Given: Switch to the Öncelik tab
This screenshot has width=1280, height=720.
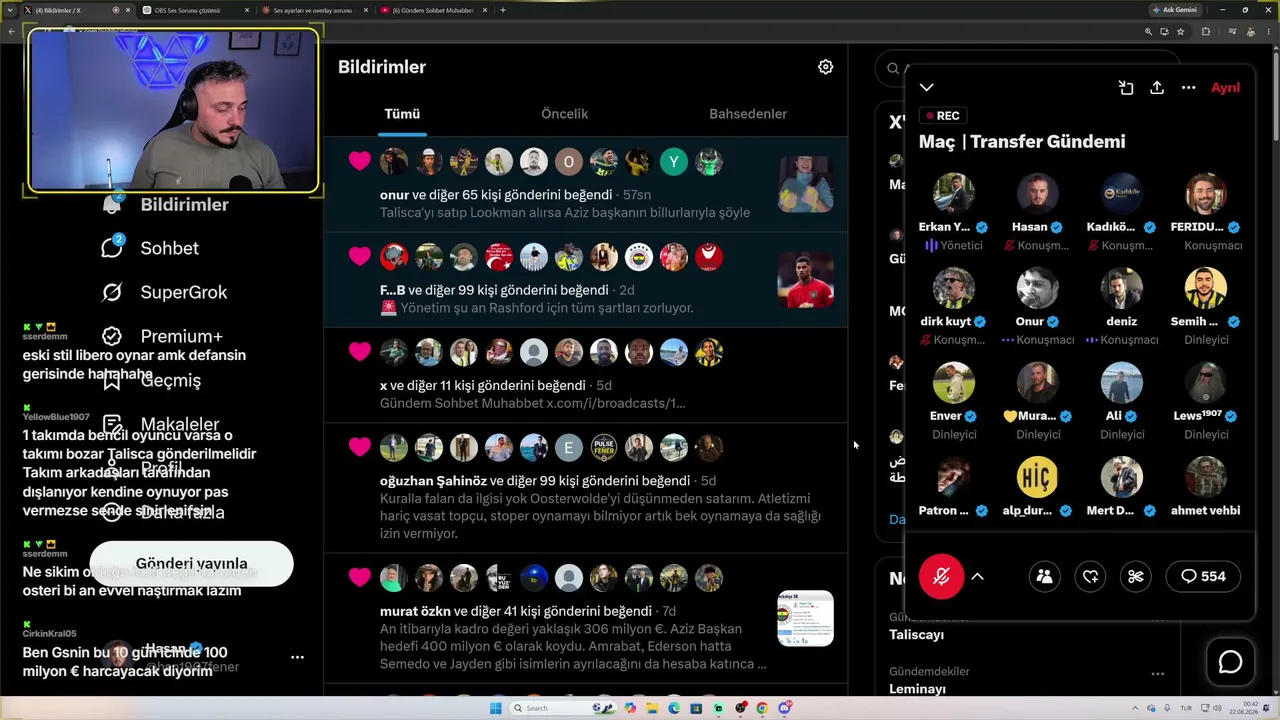Looking at the screenshot, I should pyautogui.click(x=564, y=114).
